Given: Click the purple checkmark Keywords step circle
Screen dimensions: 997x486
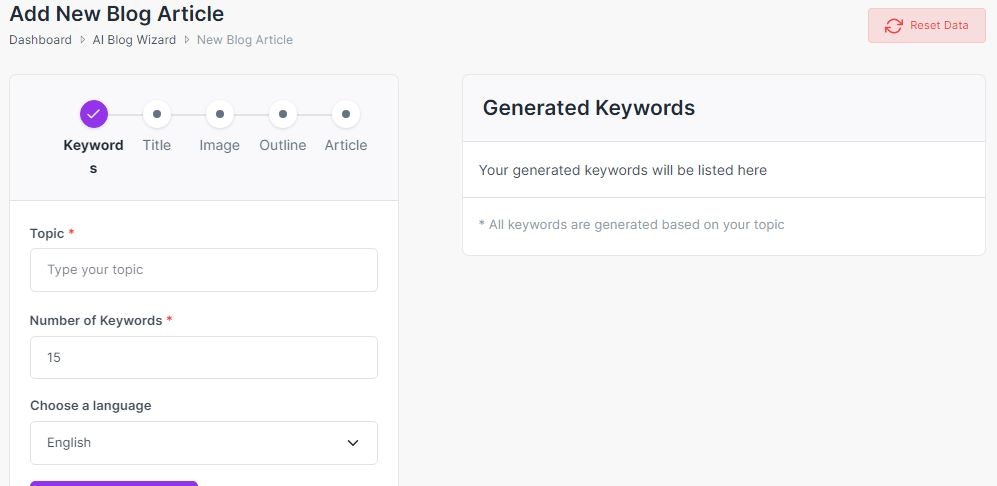Looking at the screenshot, I should (93, 114).
